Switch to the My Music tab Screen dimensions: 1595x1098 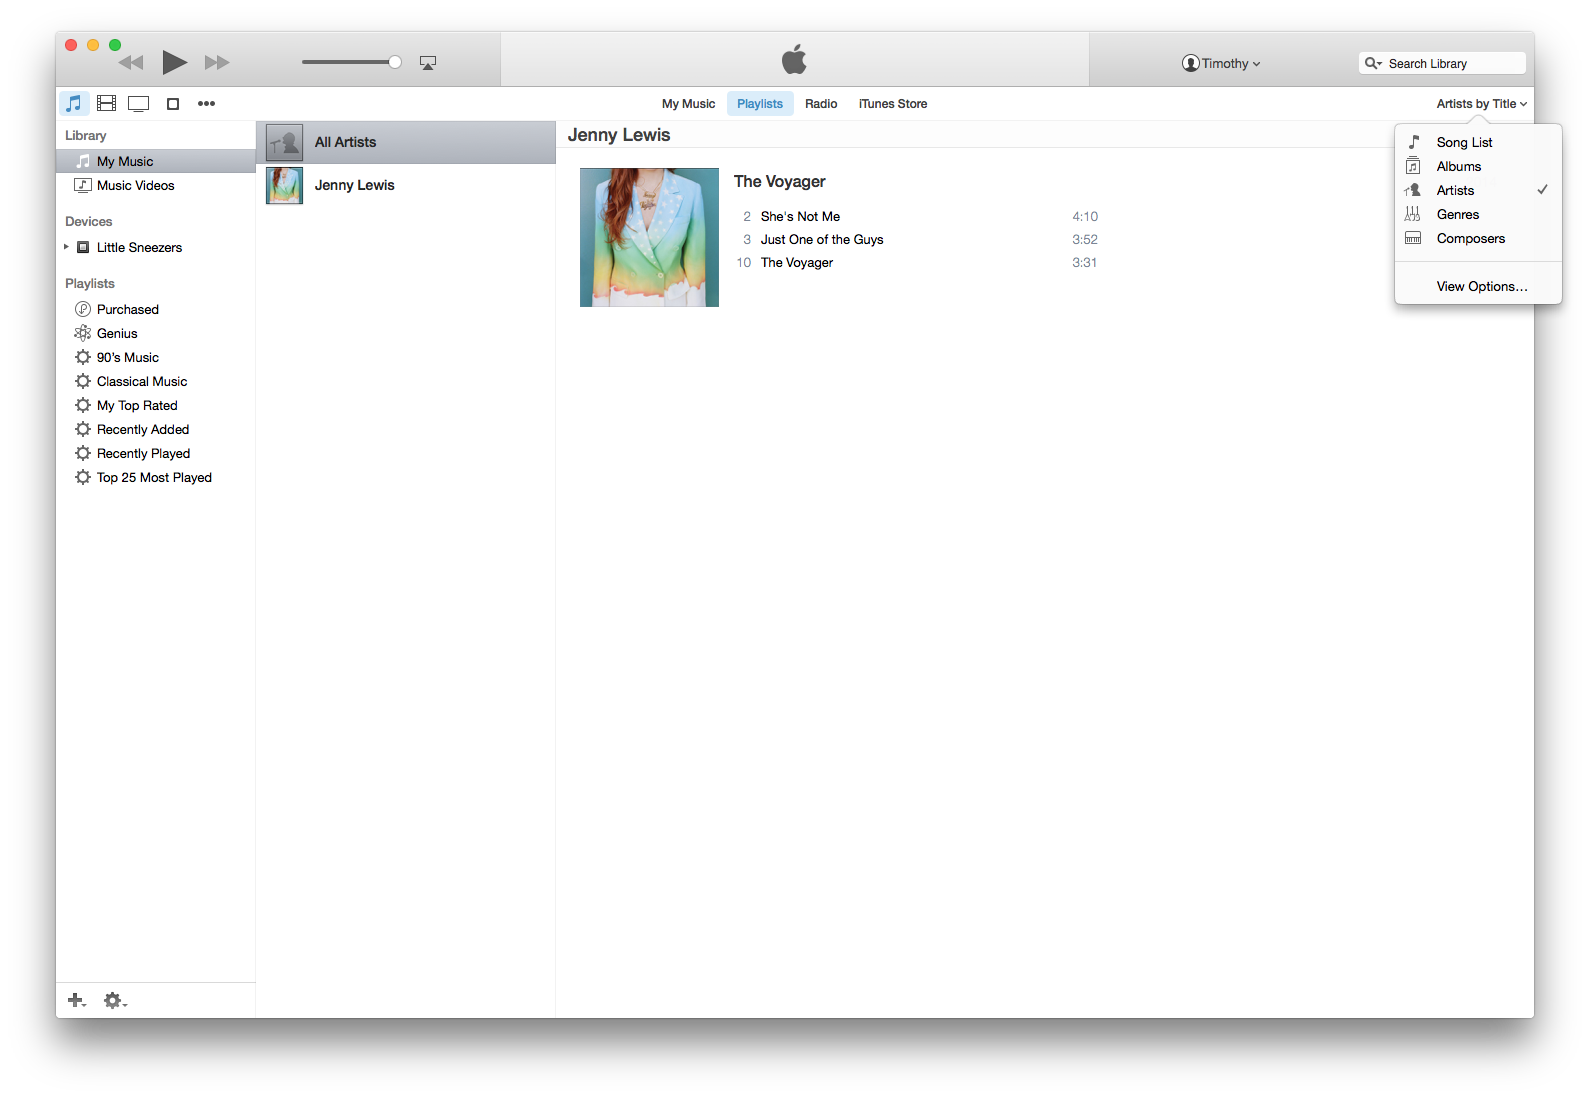pos(688,104)
